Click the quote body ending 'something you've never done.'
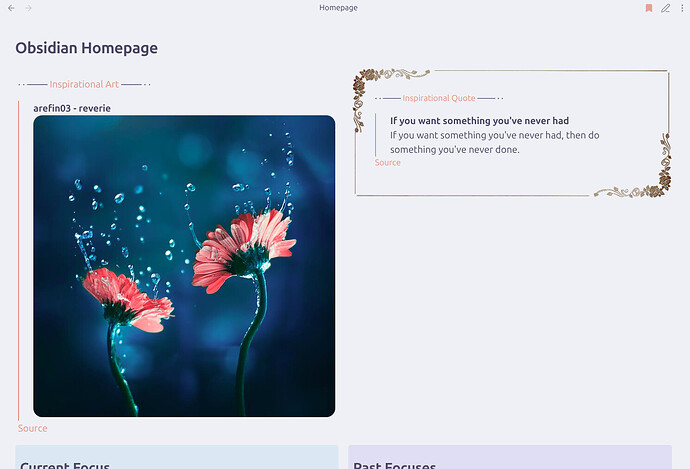Screen dimensions: 690x469 495,142
